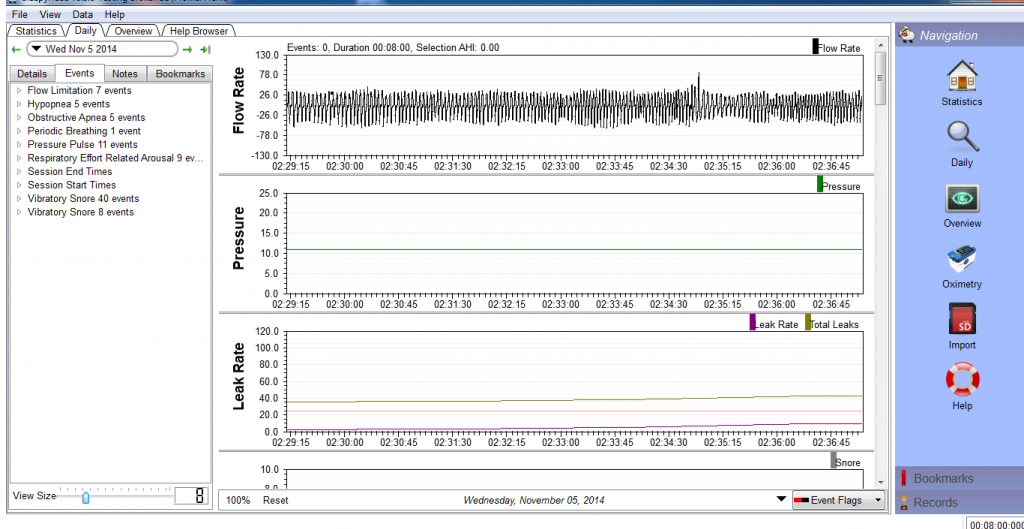Click the green Pressure legend marker

(x=820, y=184)
